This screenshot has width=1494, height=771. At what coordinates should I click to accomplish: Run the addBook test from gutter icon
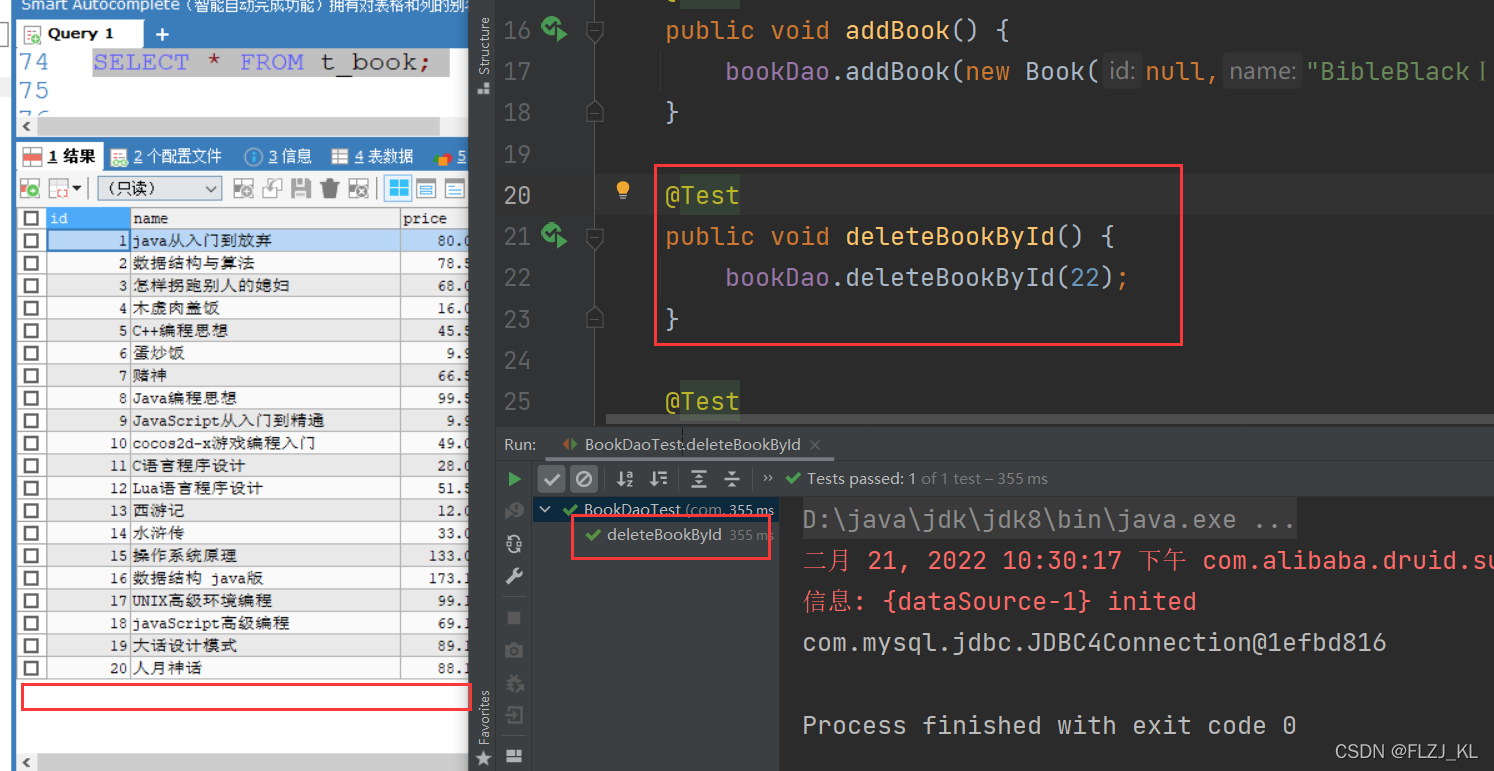[553, 29]
